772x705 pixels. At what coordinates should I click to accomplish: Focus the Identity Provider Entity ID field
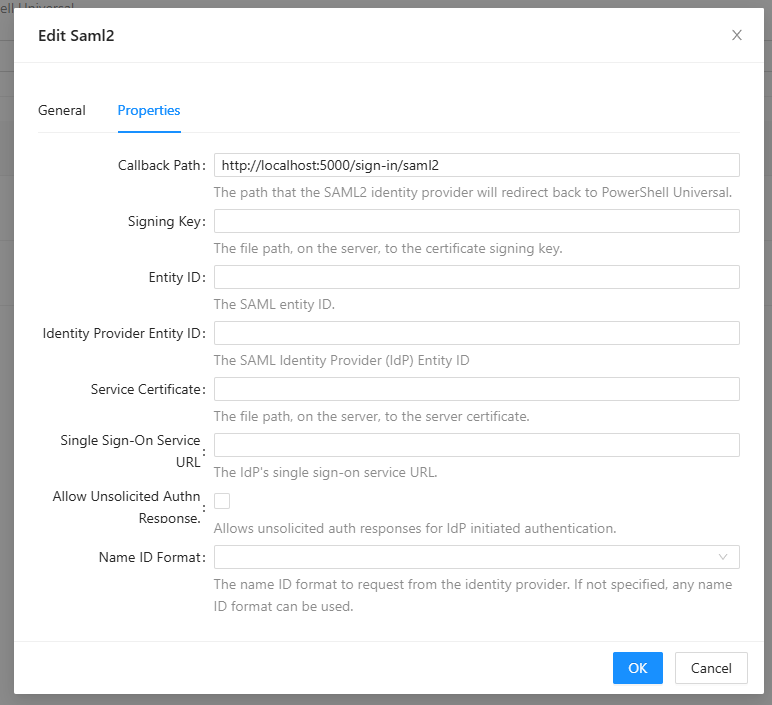(476, 333)
